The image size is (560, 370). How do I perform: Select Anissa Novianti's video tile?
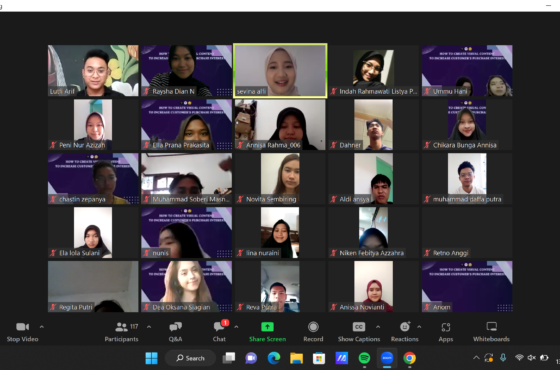[x=374, y=286]
